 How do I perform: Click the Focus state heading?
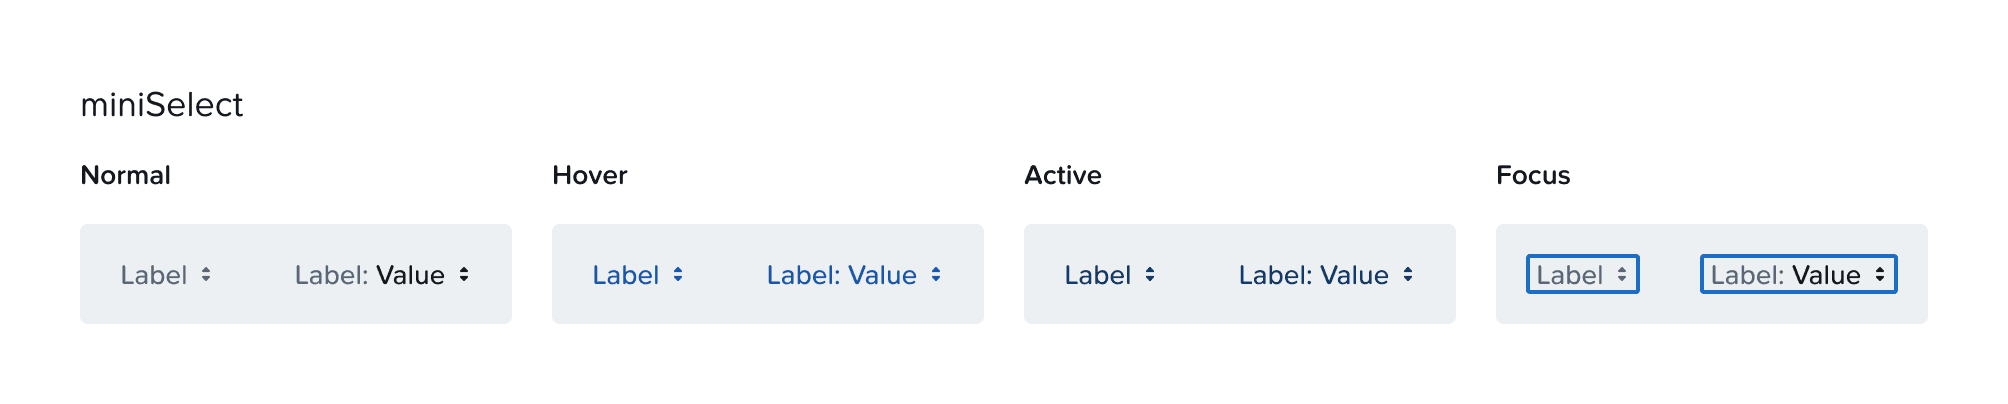[1533, 176]
